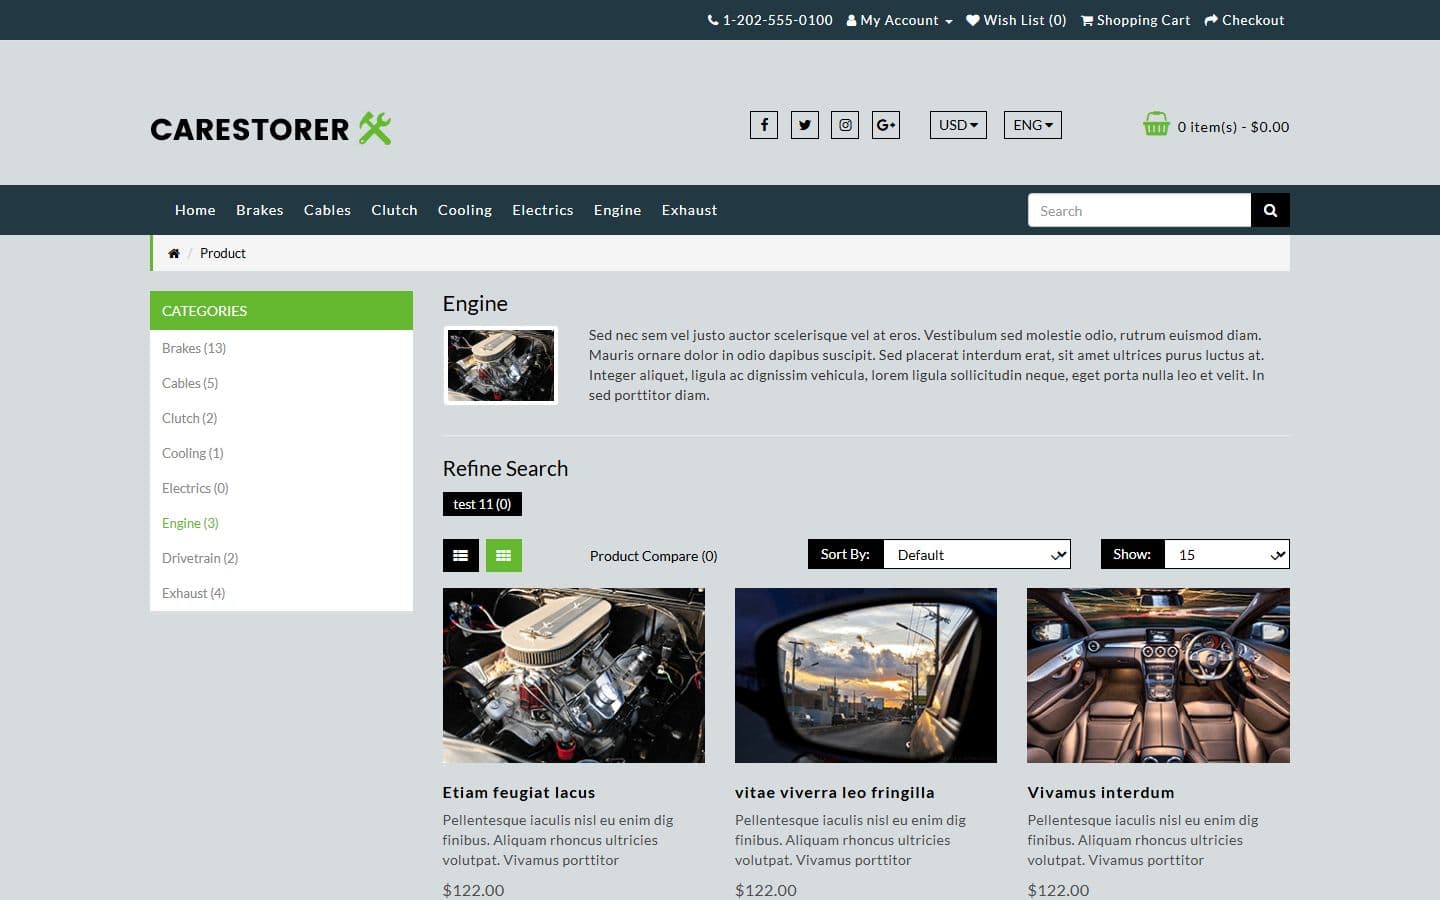The width and height of the screenshot is (1440, 900).
Task: Open the Cables navigation menu item
Action: pos(327,210)
